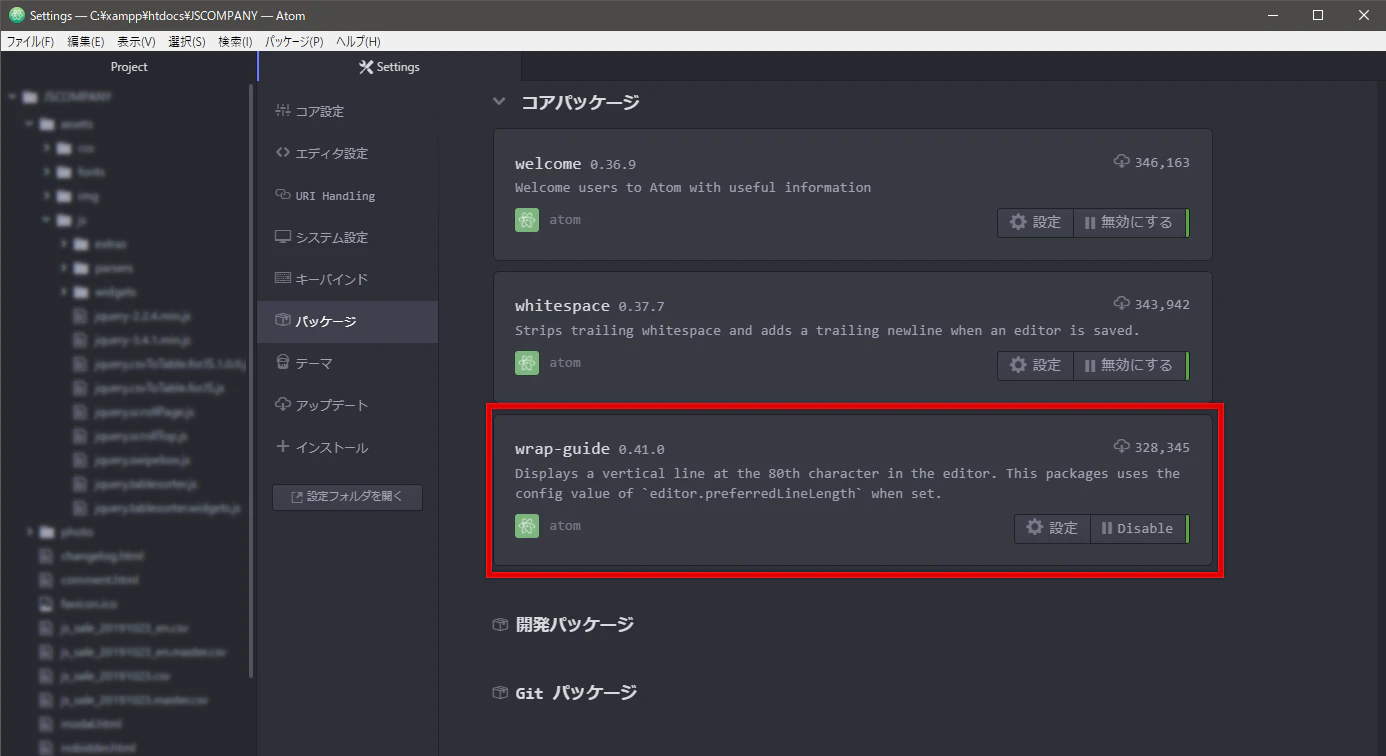Collapse the assets folder arrow

click(x=29, y=124)
